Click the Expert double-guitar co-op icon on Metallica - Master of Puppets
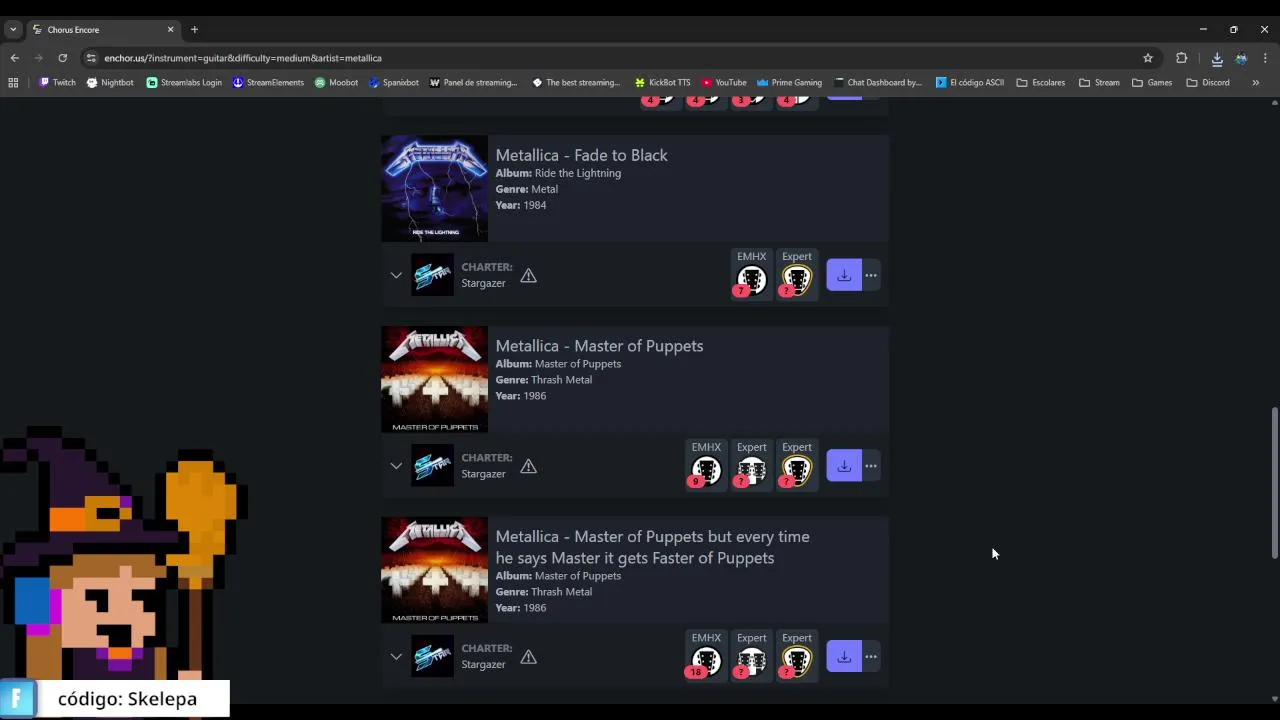Screen dimensions: 1280x720 (751, 471)
